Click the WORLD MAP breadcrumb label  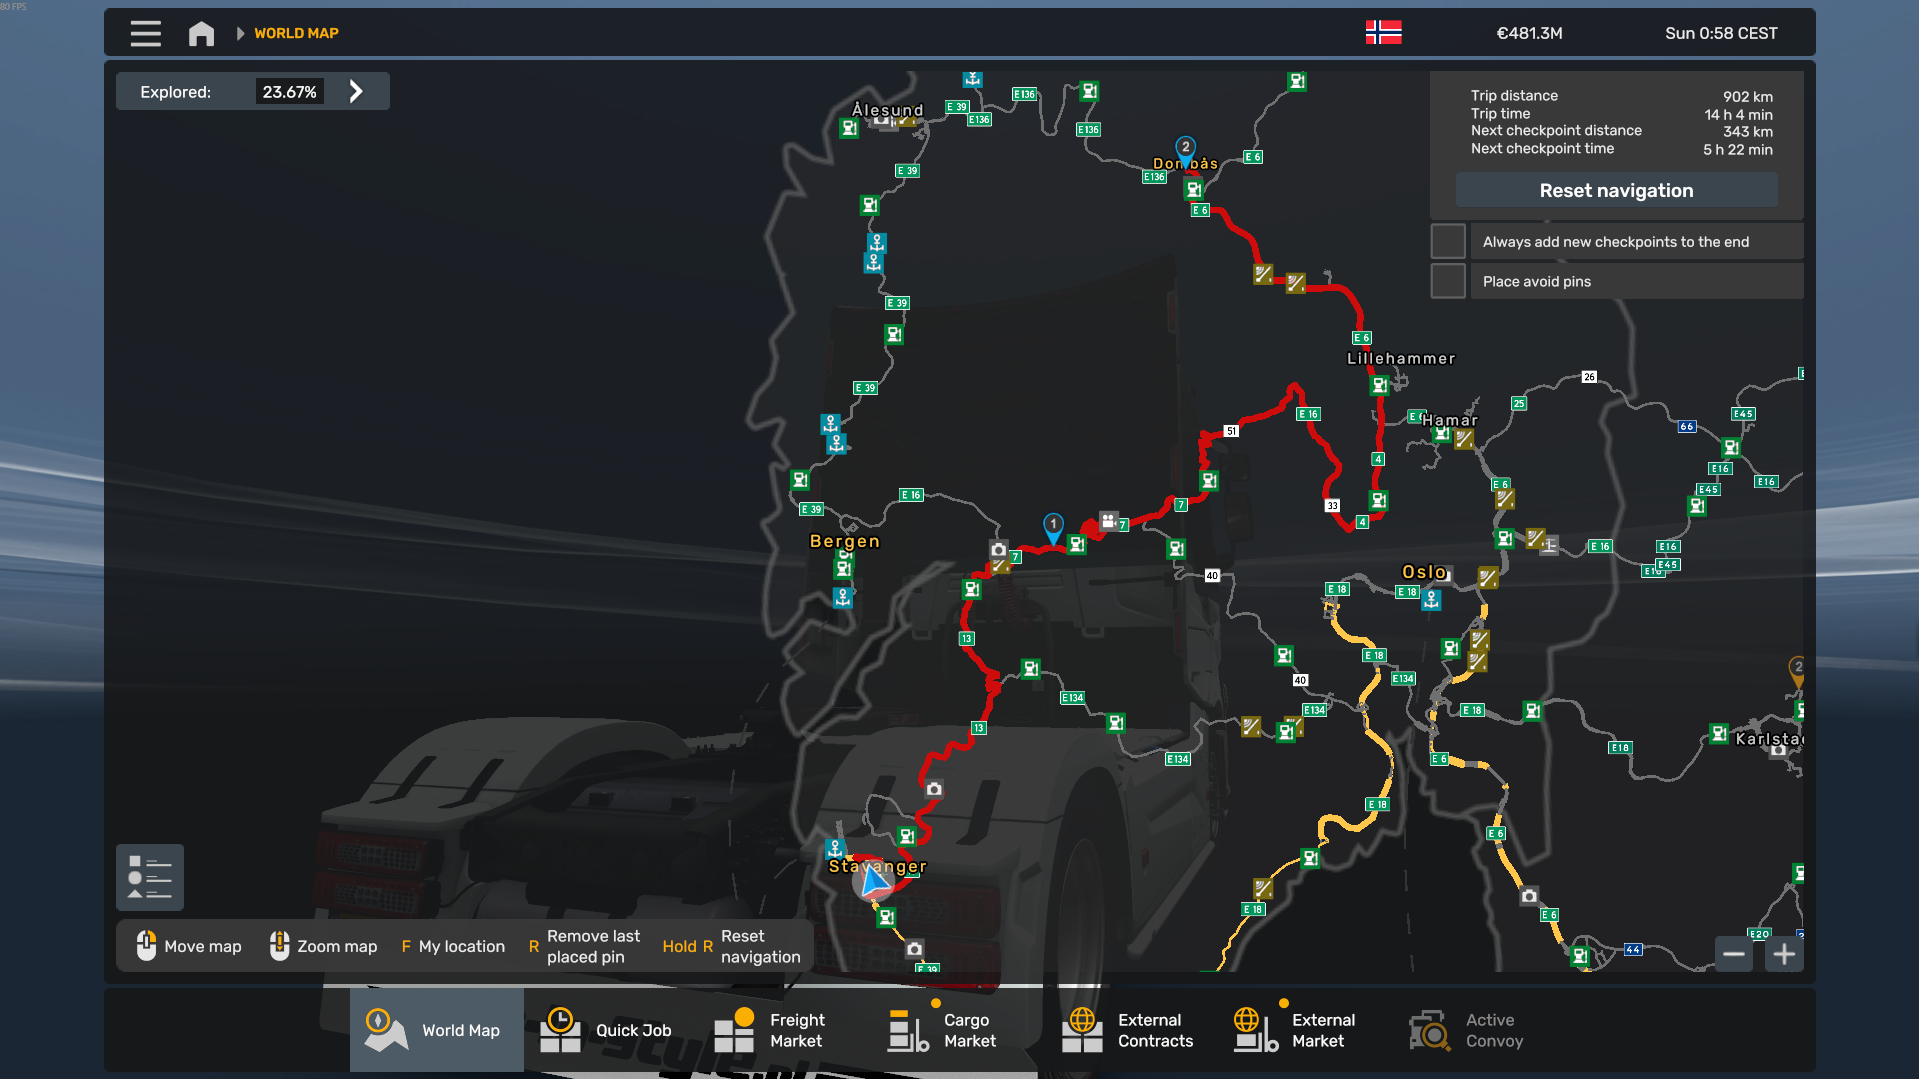tap(296, 33)
